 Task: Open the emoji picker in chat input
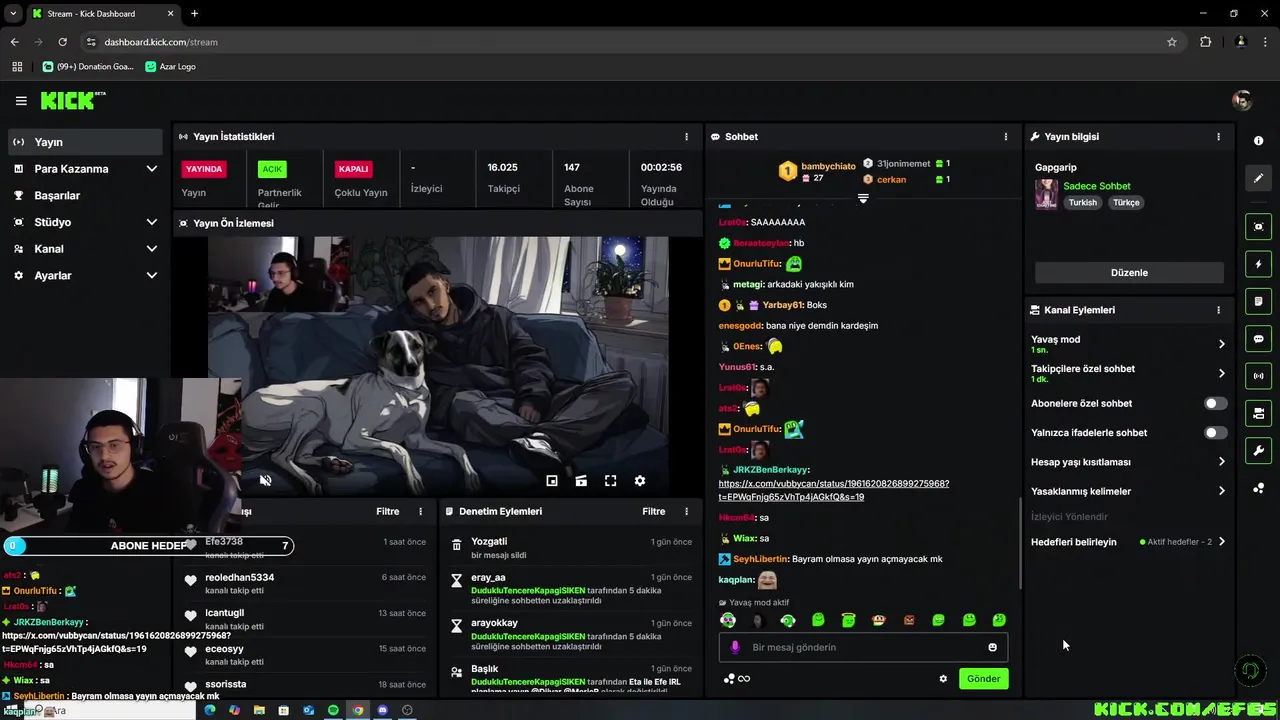tap(993, 648)
